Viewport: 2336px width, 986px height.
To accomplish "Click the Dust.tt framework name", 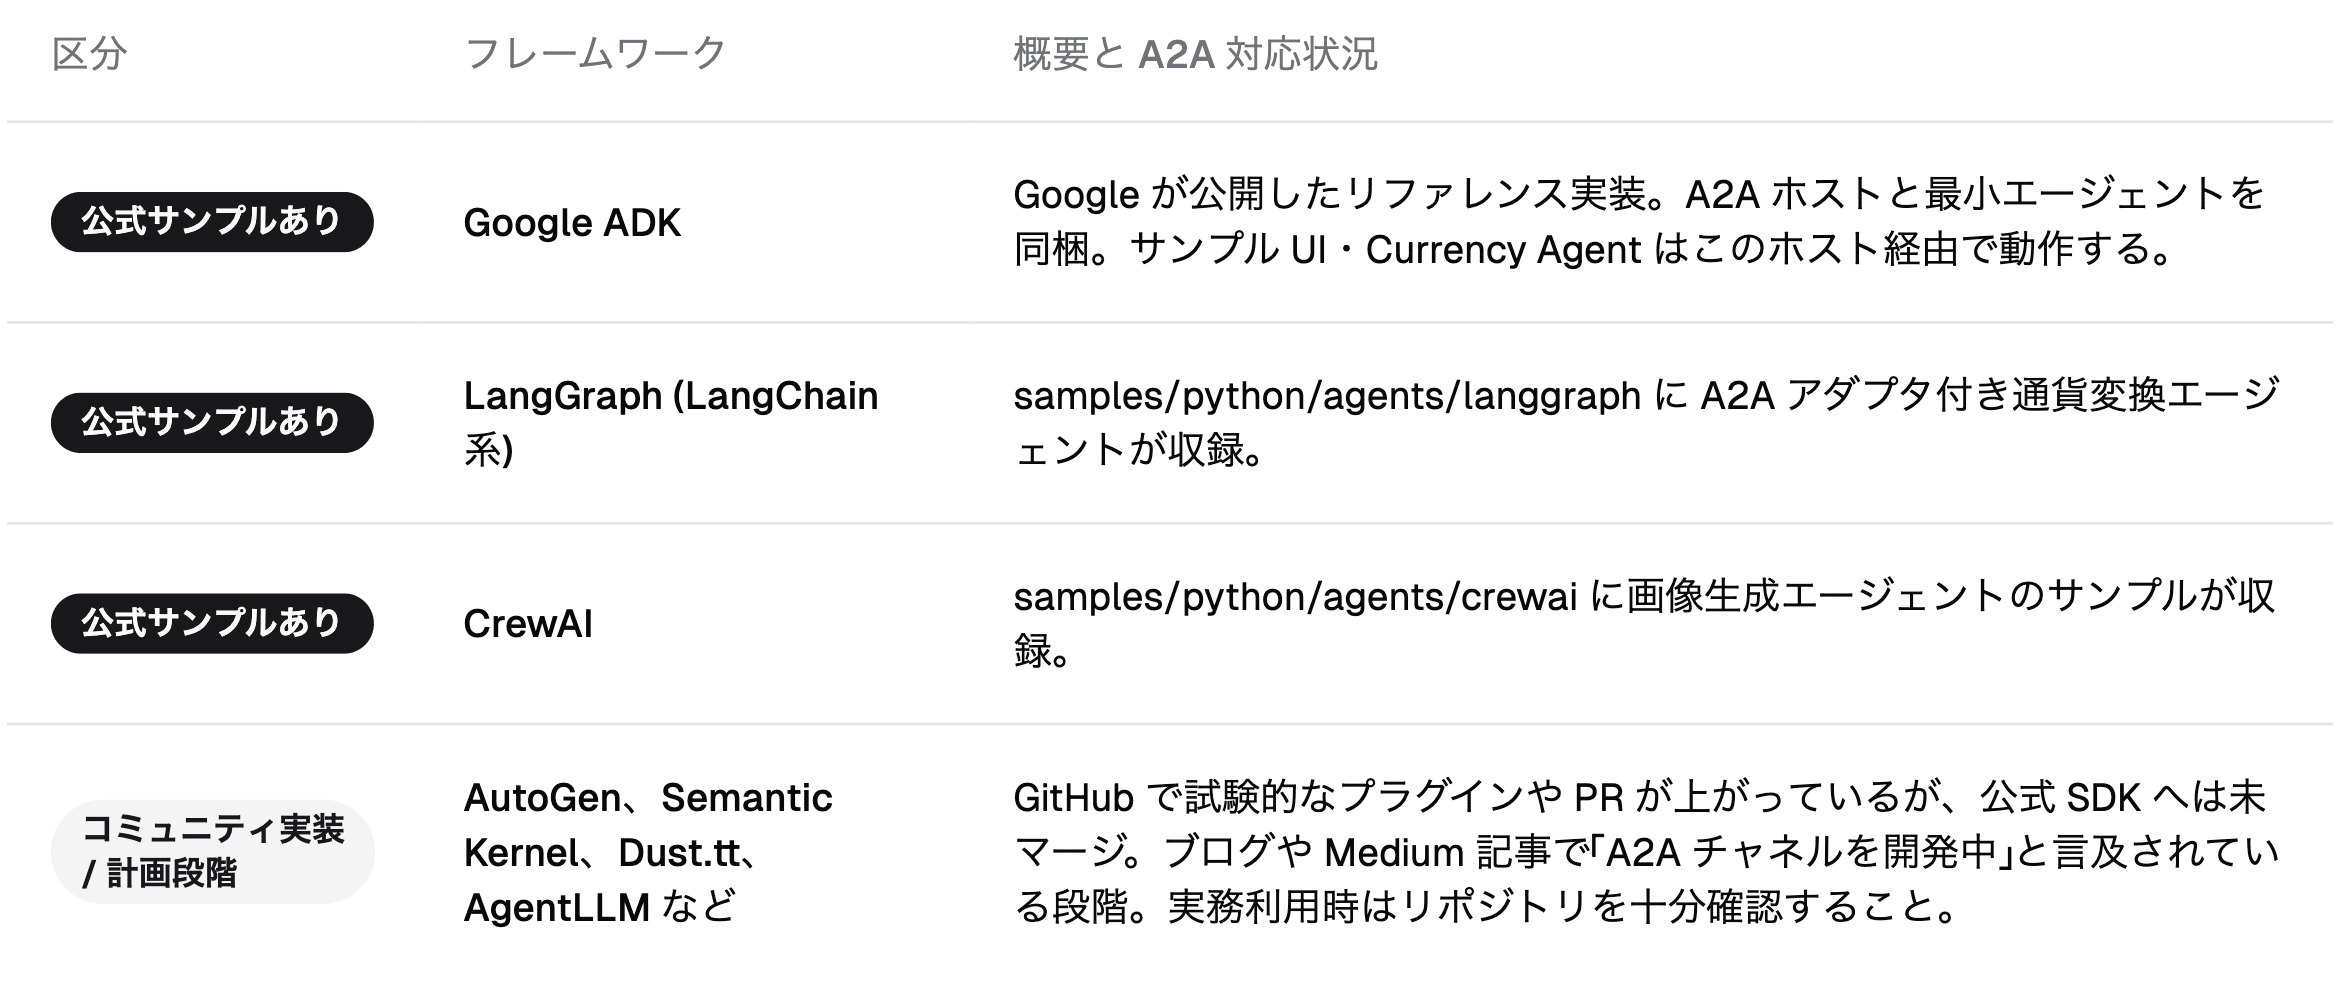I will 679,853.
